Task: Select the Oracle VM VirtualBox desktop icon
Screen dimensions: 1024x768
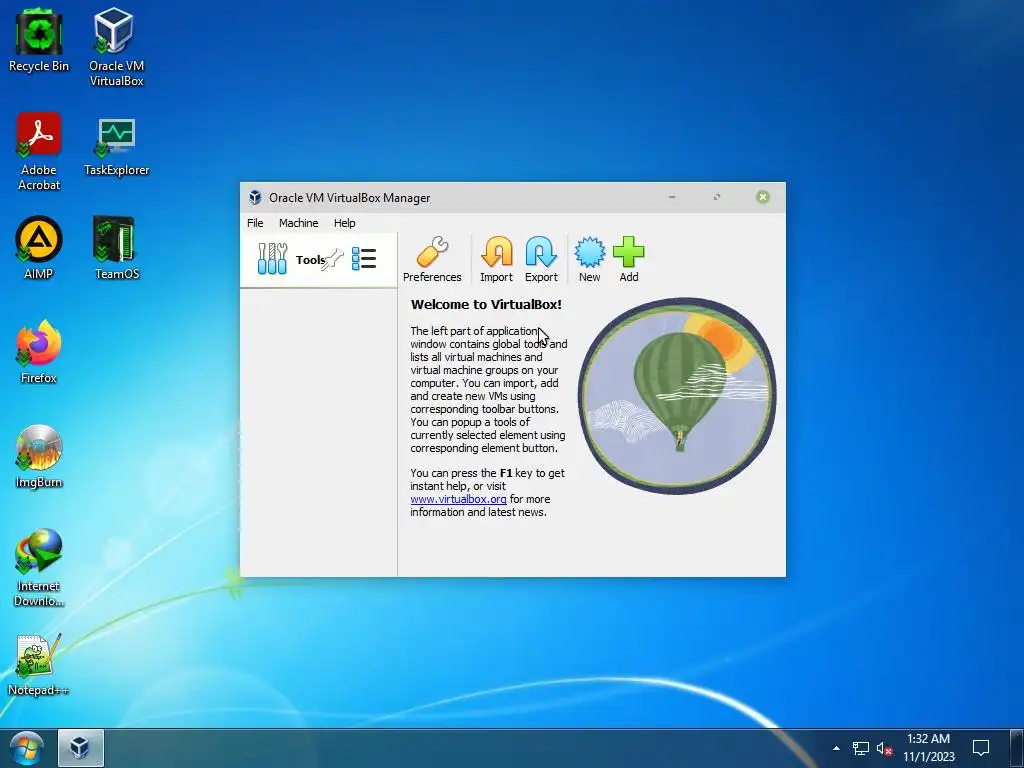Action: point(116,47)
